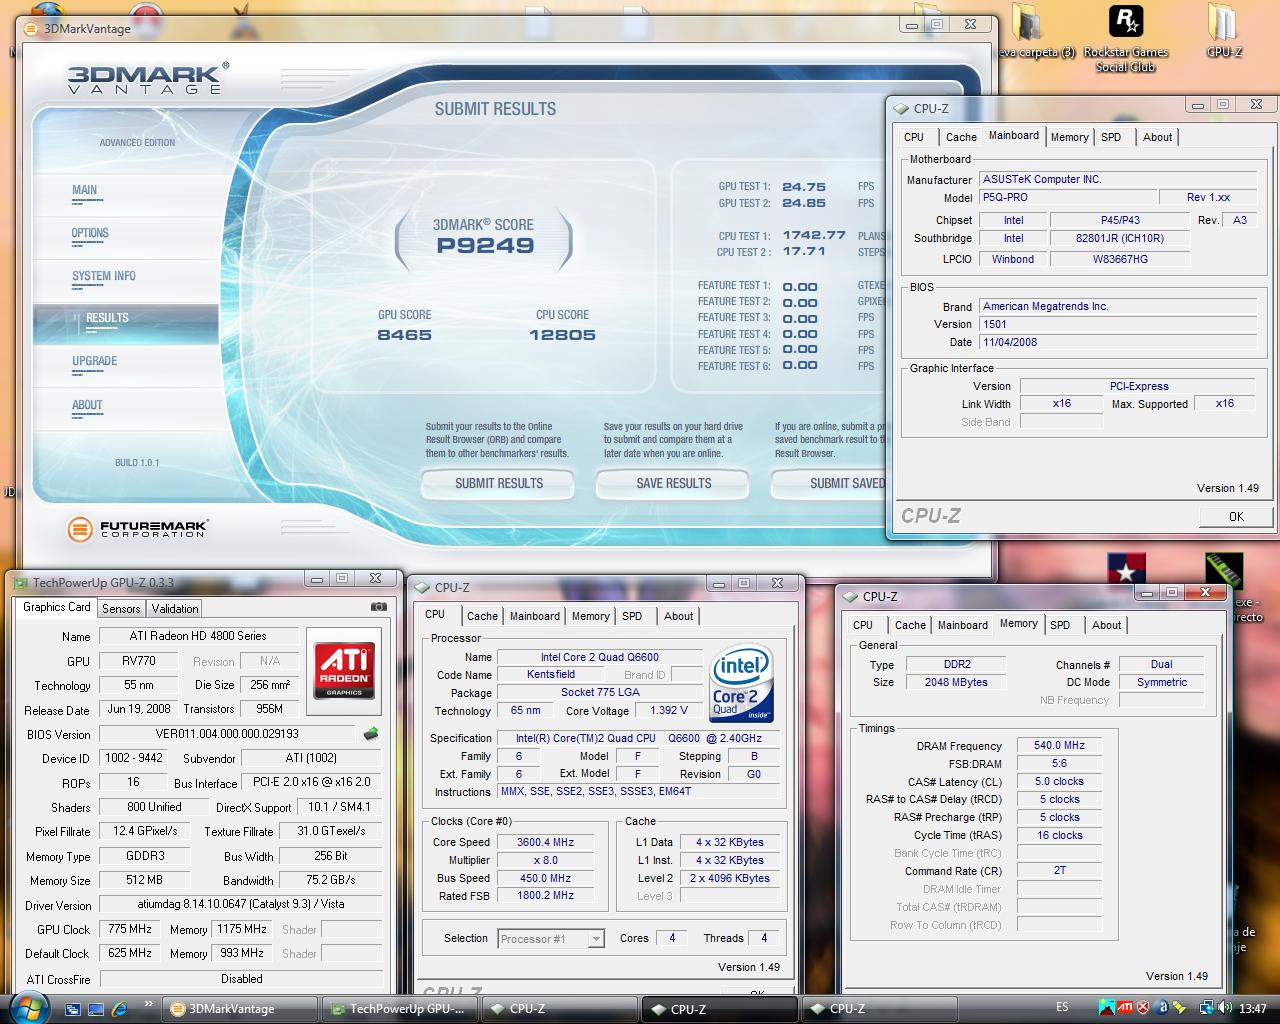Click the GPU-Z BIOS save chip icon
Image resolution: width=1280 pixels, height=1024 pixels.
coord(371,734)
